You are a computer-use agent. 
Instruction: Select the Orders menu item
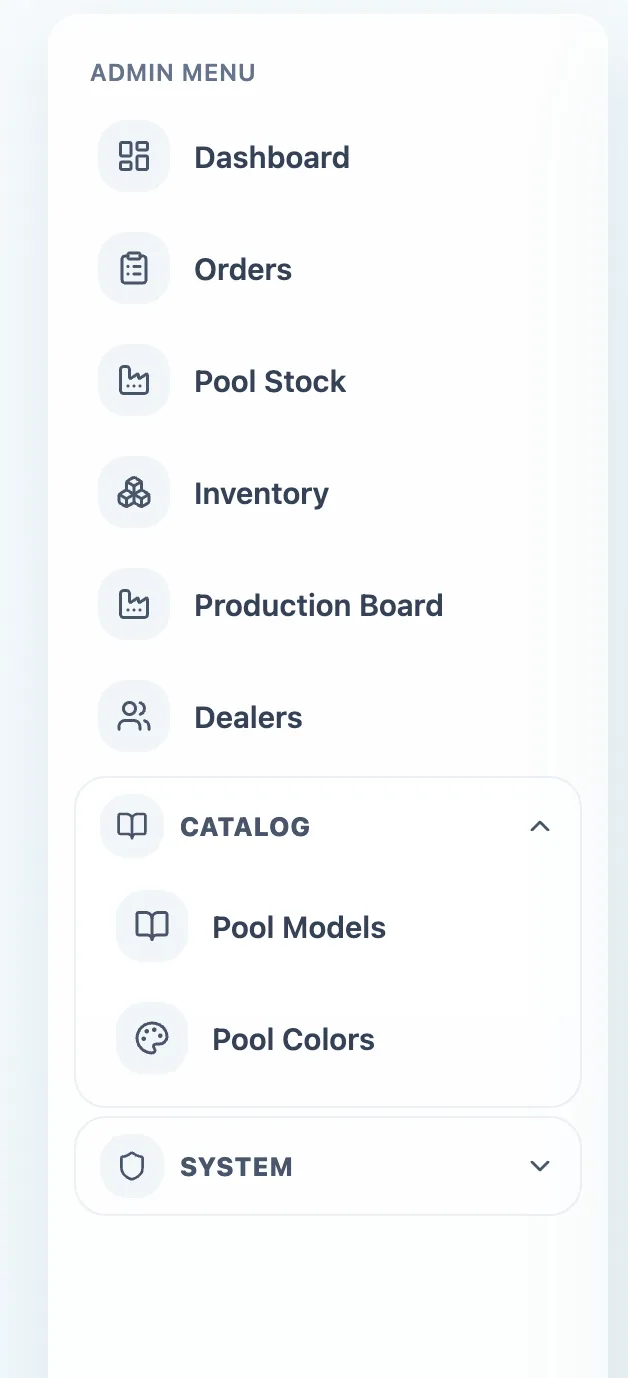click(243, 268)
